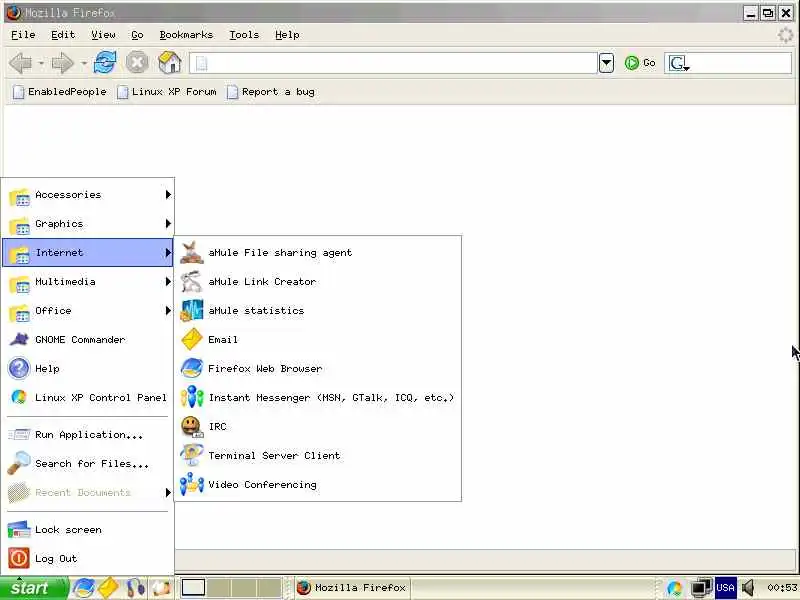Launch aMule File sharing agent

(318, 253)
